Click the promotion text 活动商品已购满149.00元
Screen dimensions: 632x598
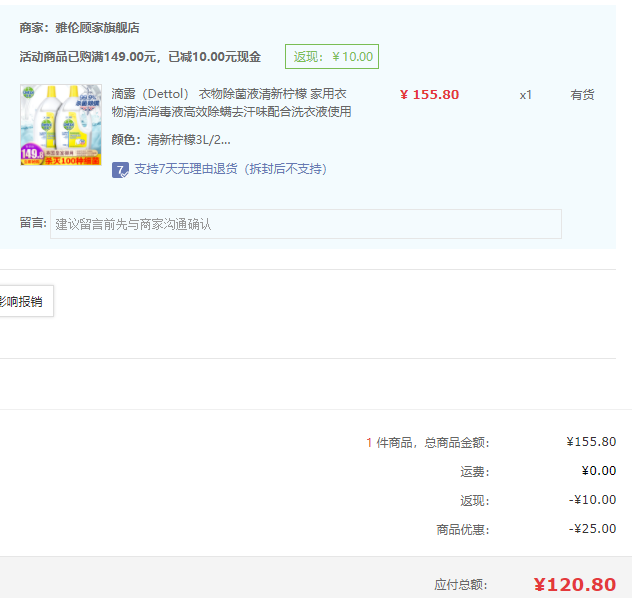[87, 57]
